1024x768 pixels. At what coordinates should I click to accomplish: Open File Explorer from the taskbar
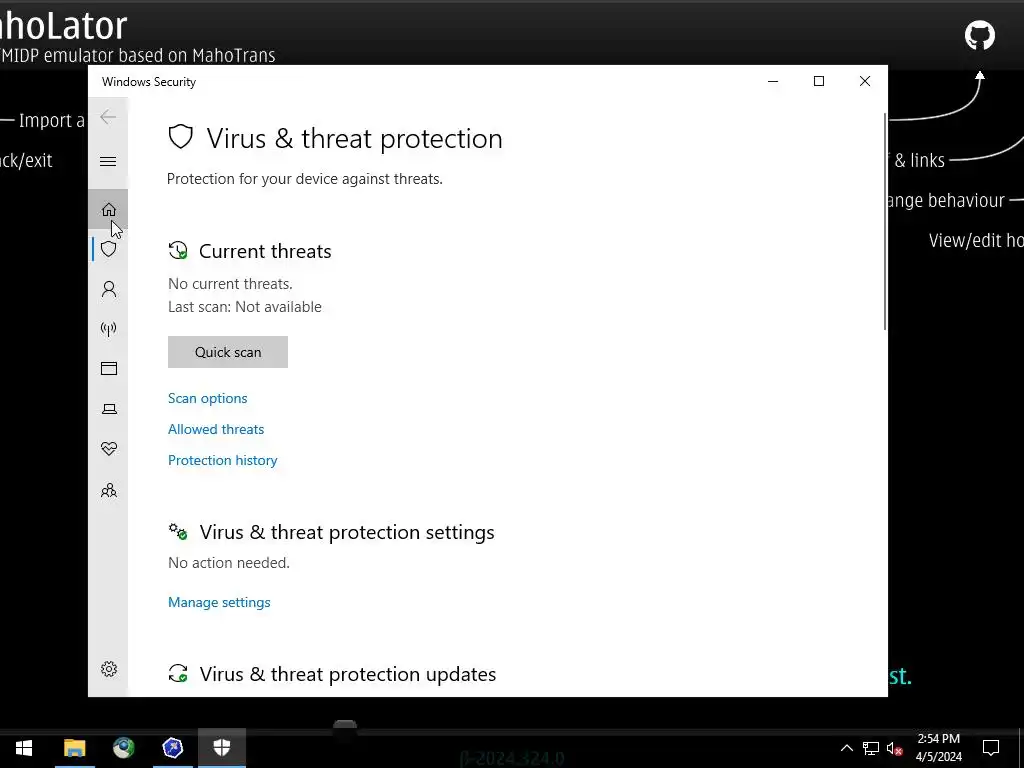pyautogui.click(x=74, y=748)
